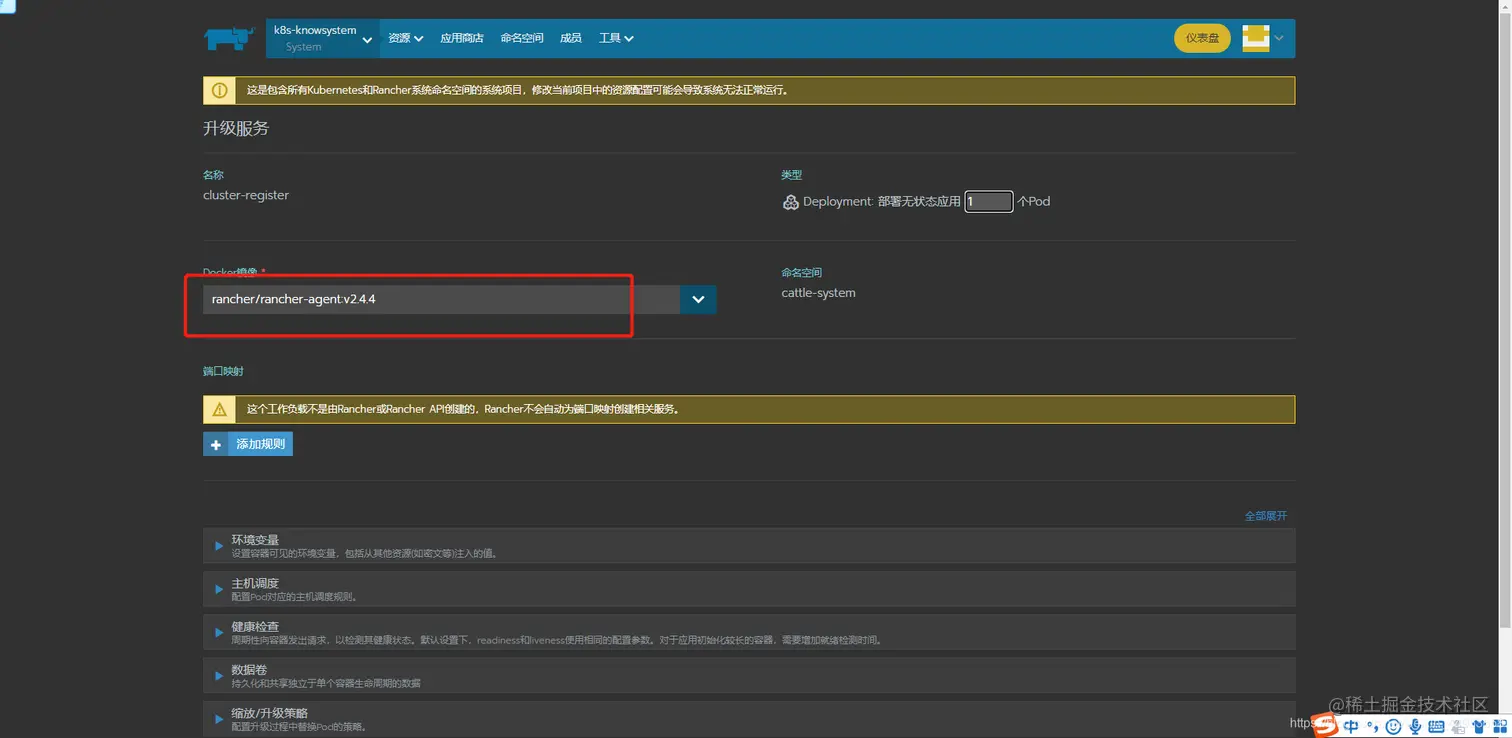Open the 成员 menu item
The image size is (1512, 738).
click(571, 38)
